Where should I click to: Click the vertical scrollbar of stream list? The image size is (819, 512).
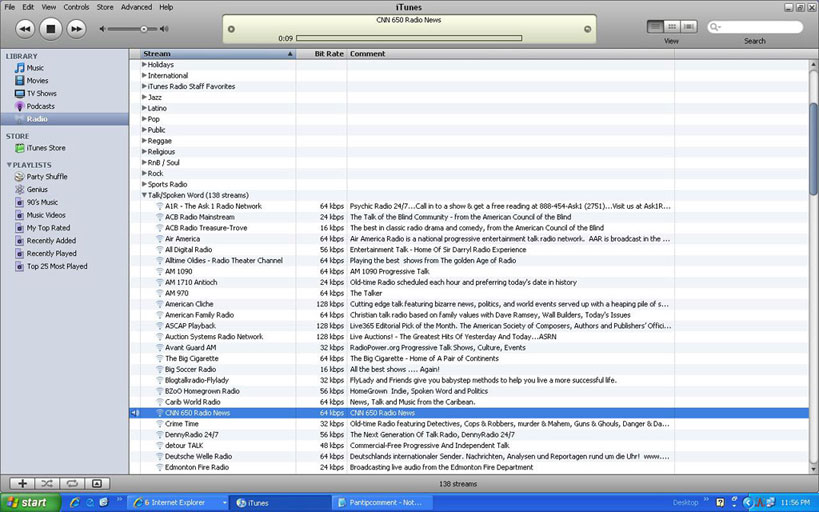point(814,149)
